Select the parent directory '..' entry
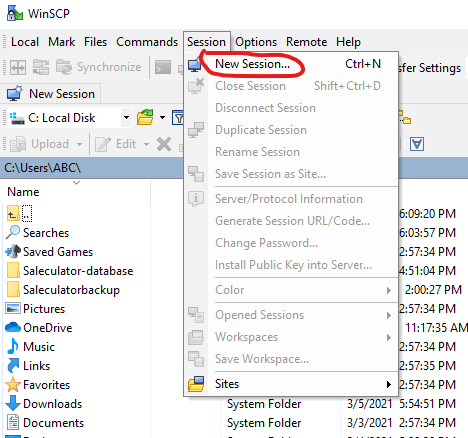Screen dimensions: 468x438 pyautogui.click(x=19, y=214)
